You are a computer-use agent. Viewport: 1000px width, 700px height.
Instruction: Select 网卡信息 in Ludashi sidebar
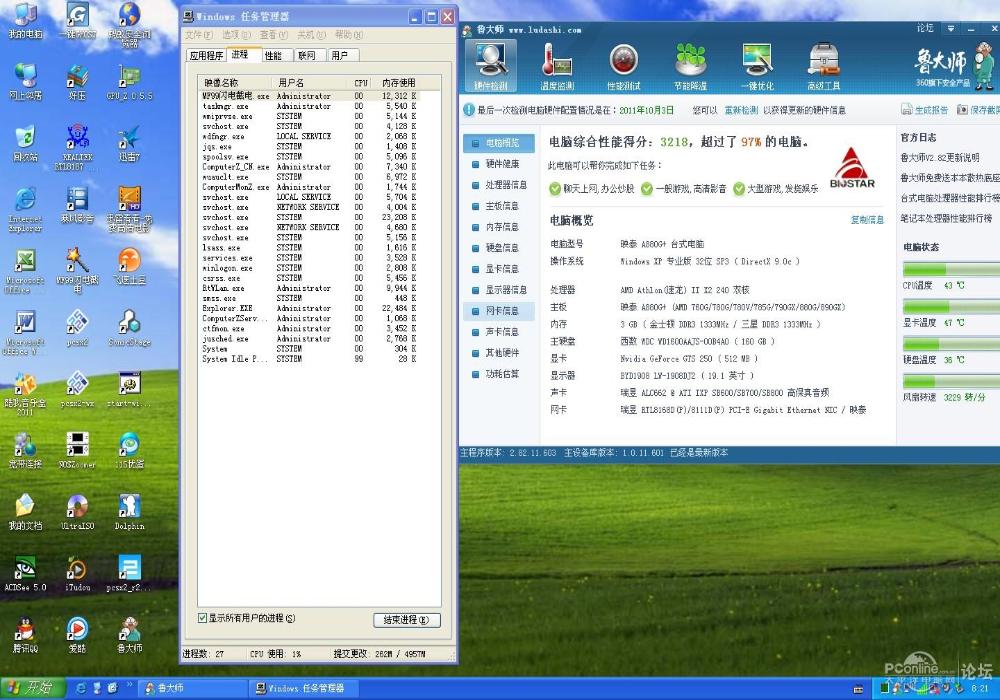(x=500, y=310)
